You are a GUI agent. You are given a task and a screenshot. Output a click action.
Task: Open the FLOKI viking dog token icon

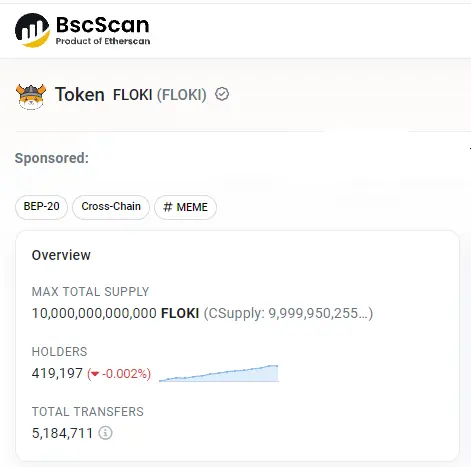[31, 97]
